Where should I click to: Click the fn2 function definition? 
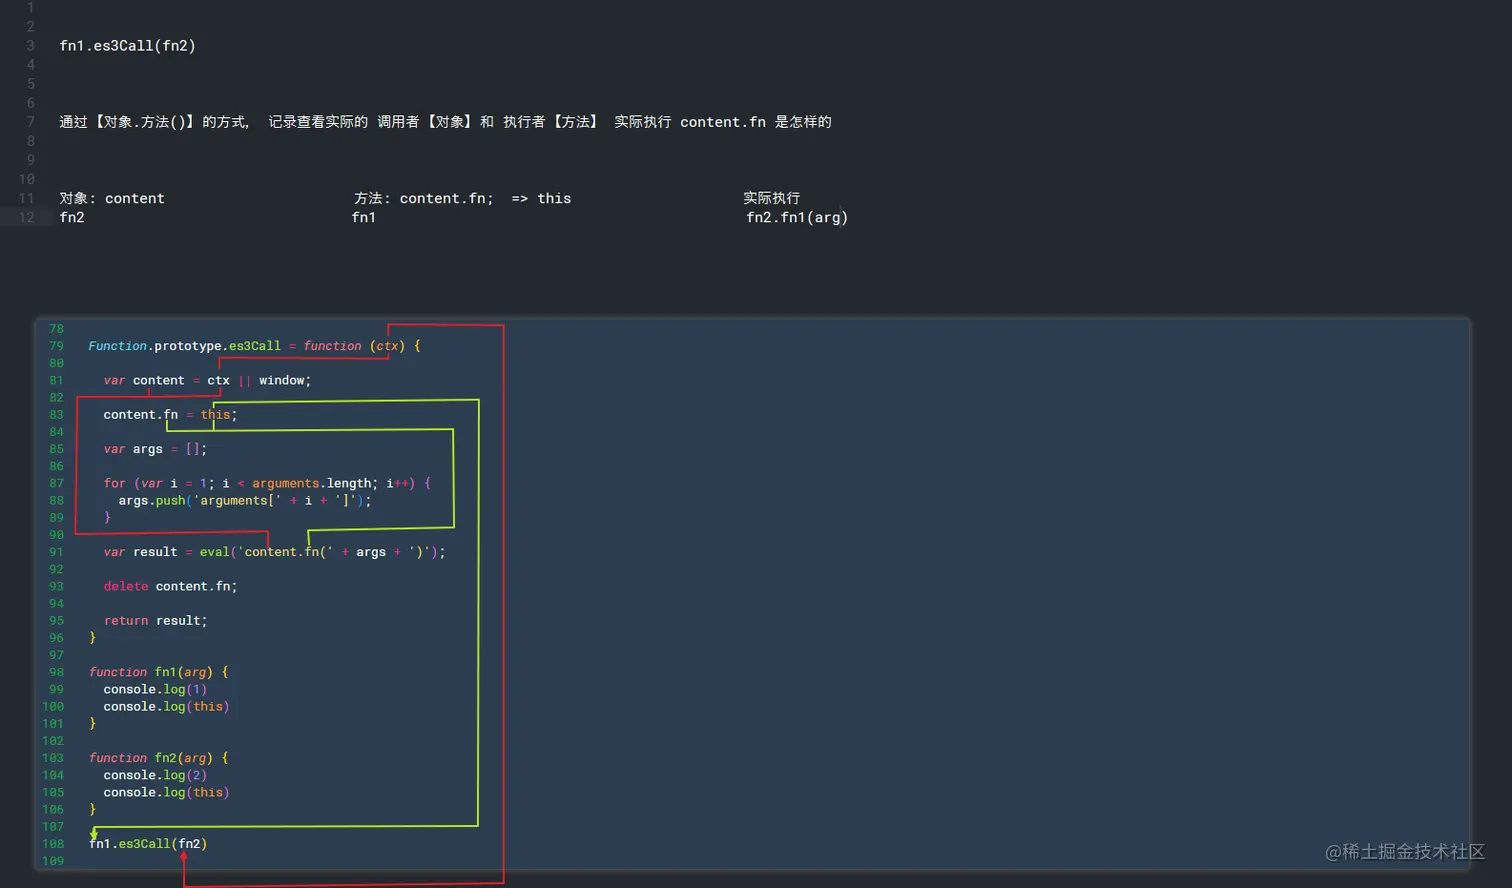point(160,757)
